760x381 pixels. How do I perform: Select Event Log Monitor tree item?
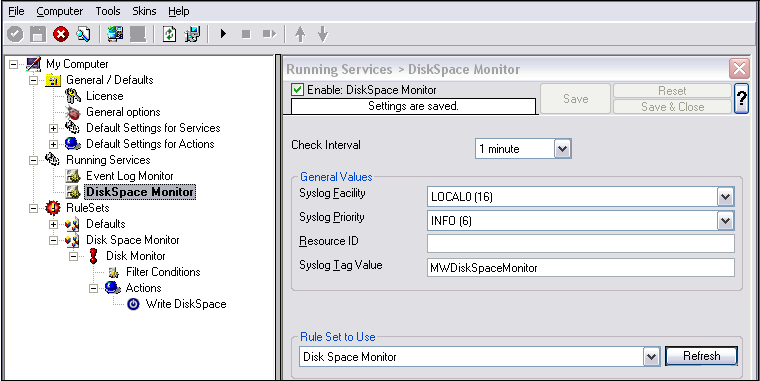click(129, 176)
